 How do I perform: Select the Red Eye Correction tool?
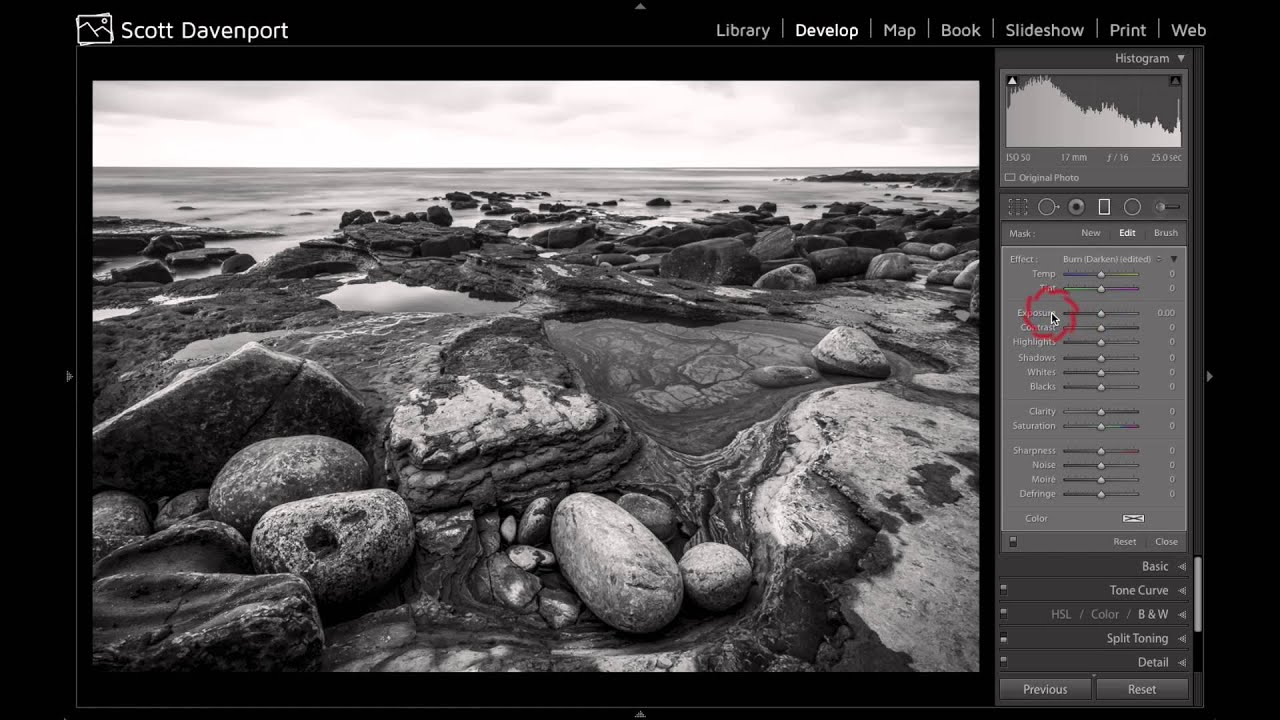click(1076, 207)
